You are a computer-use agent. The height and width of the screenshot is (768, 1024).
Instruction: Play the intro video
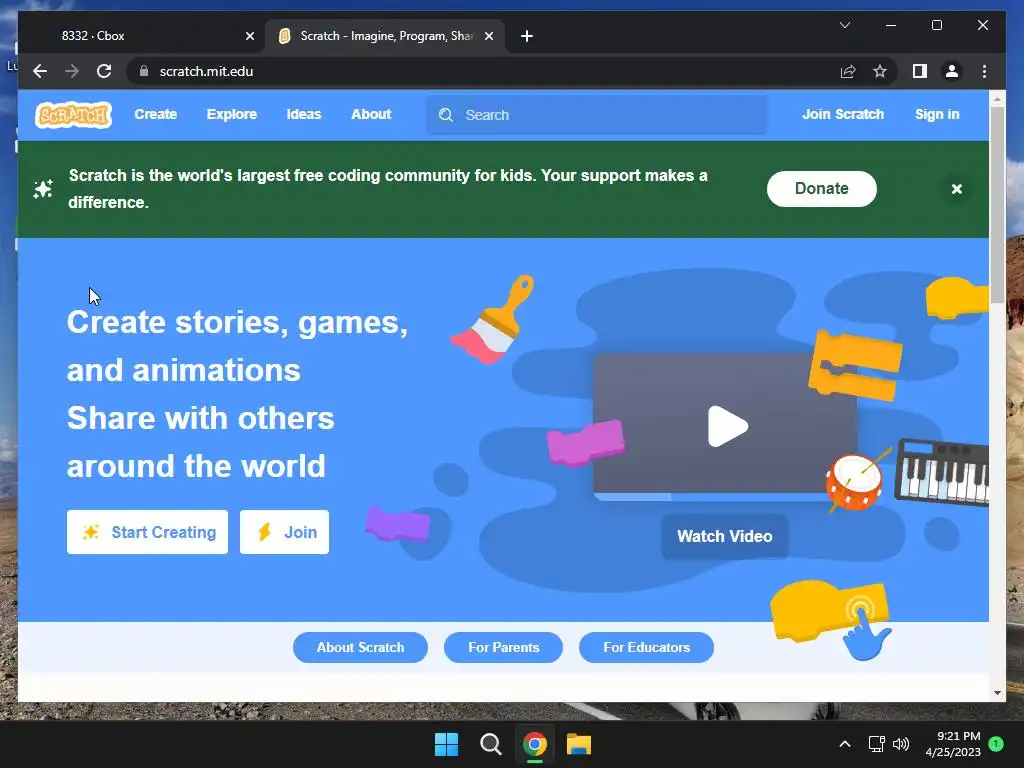pyautogui.click(x=727, y=426)
